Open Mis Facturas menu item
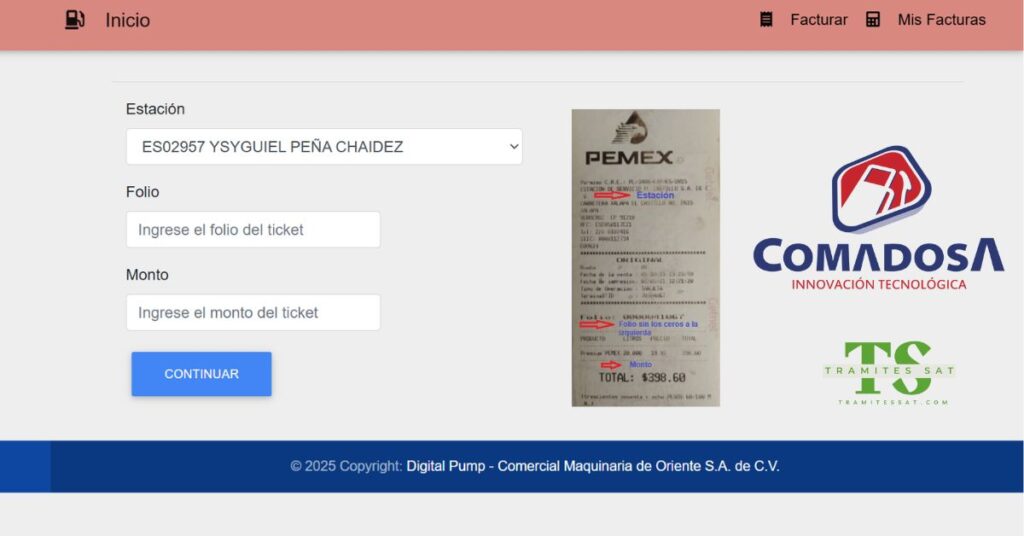Screen dimensions: 1024x536 (941, 20)
